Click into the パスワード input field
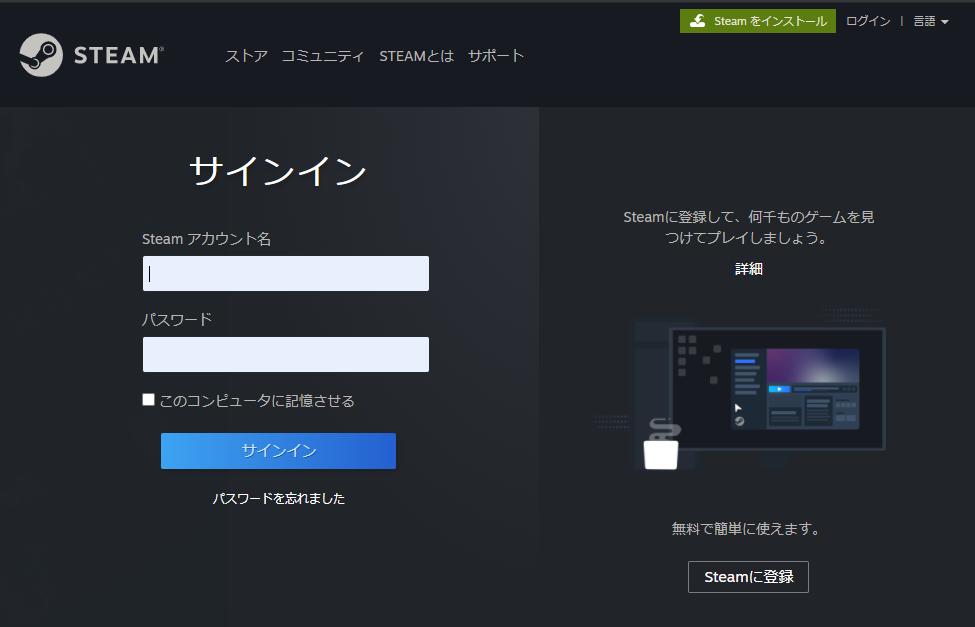 pyautogui.click(x=286, y=355)
